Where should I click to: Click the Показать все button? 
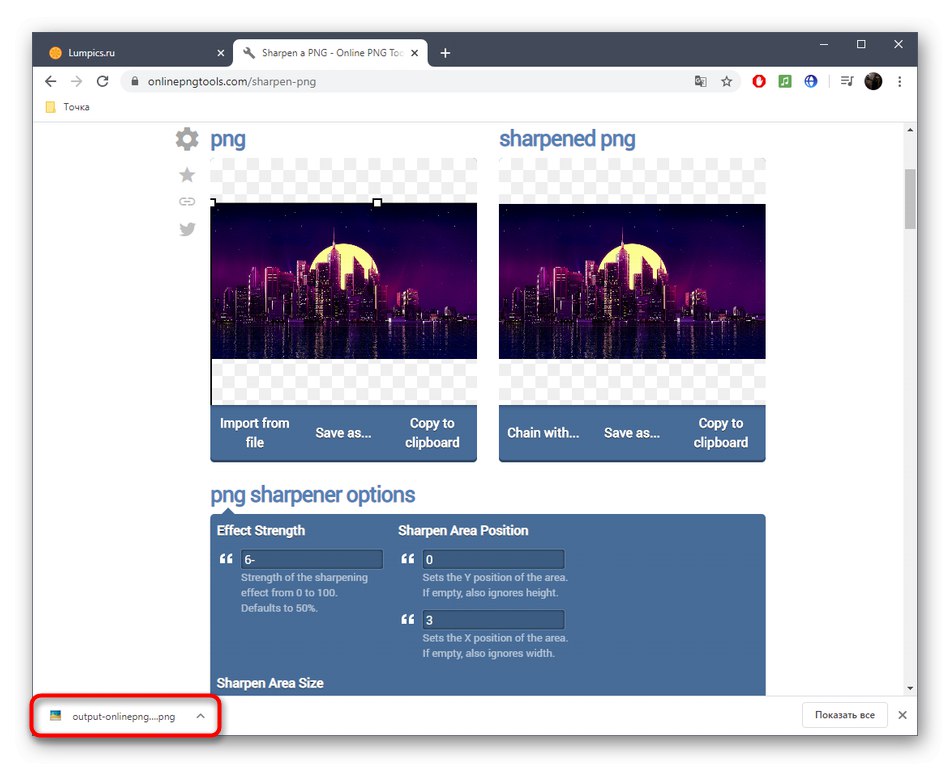click(843, 715)
